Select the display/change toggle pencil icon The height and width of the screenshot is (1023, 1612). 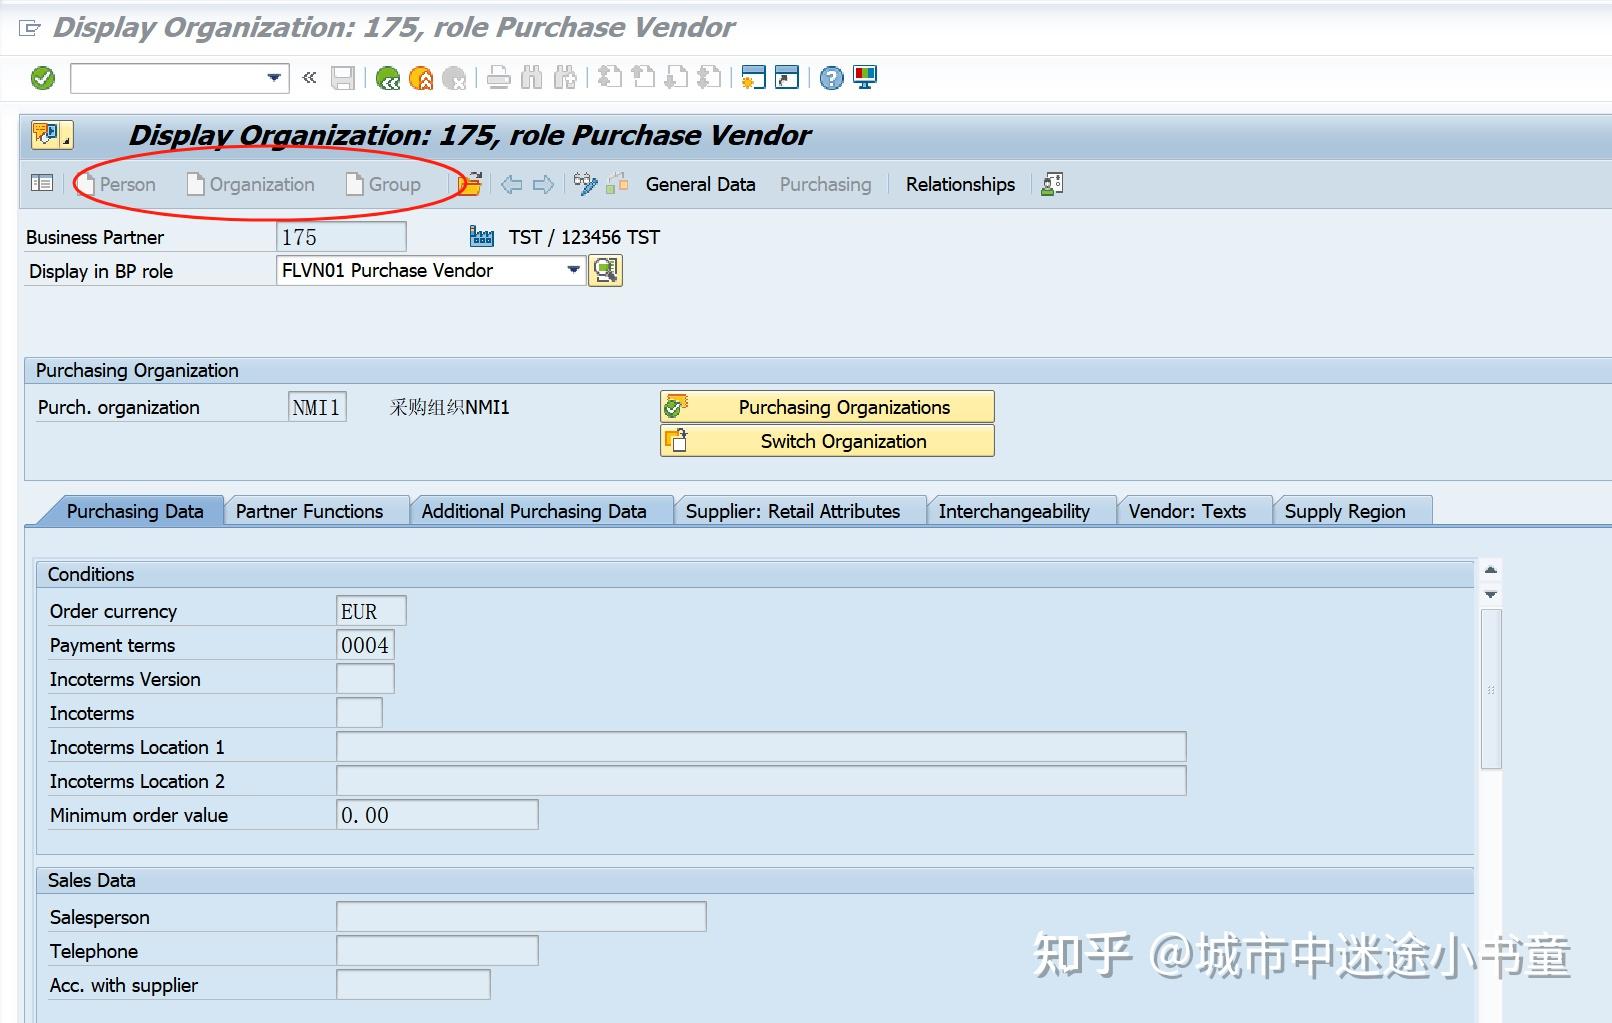point(583,183)
